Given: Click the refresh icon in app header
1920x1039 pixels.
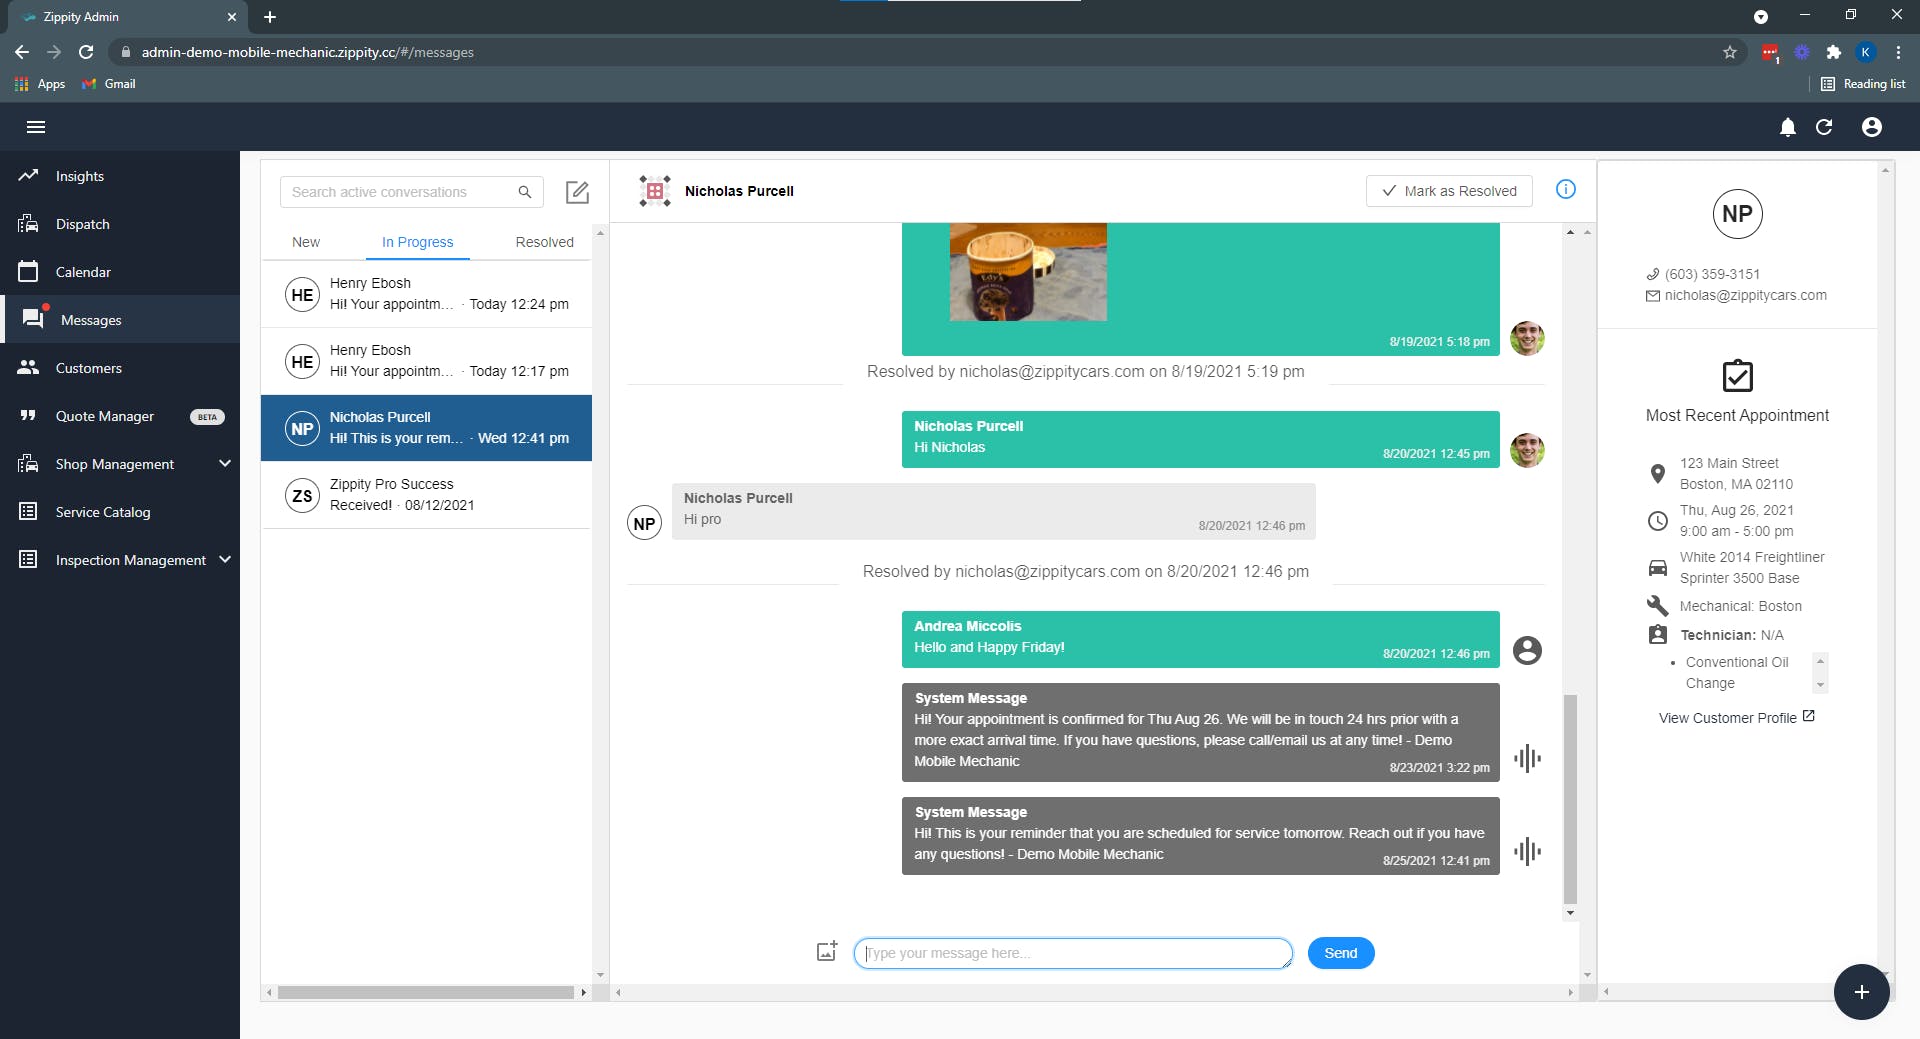Looking at the screenshot, I should click(1824, 127).
